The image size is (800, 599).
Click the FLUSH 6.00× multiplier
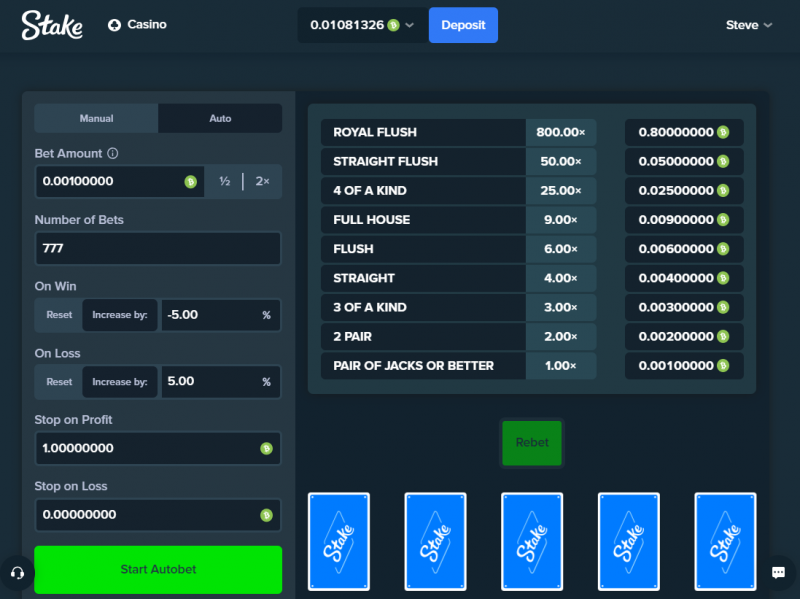[561, 249]
